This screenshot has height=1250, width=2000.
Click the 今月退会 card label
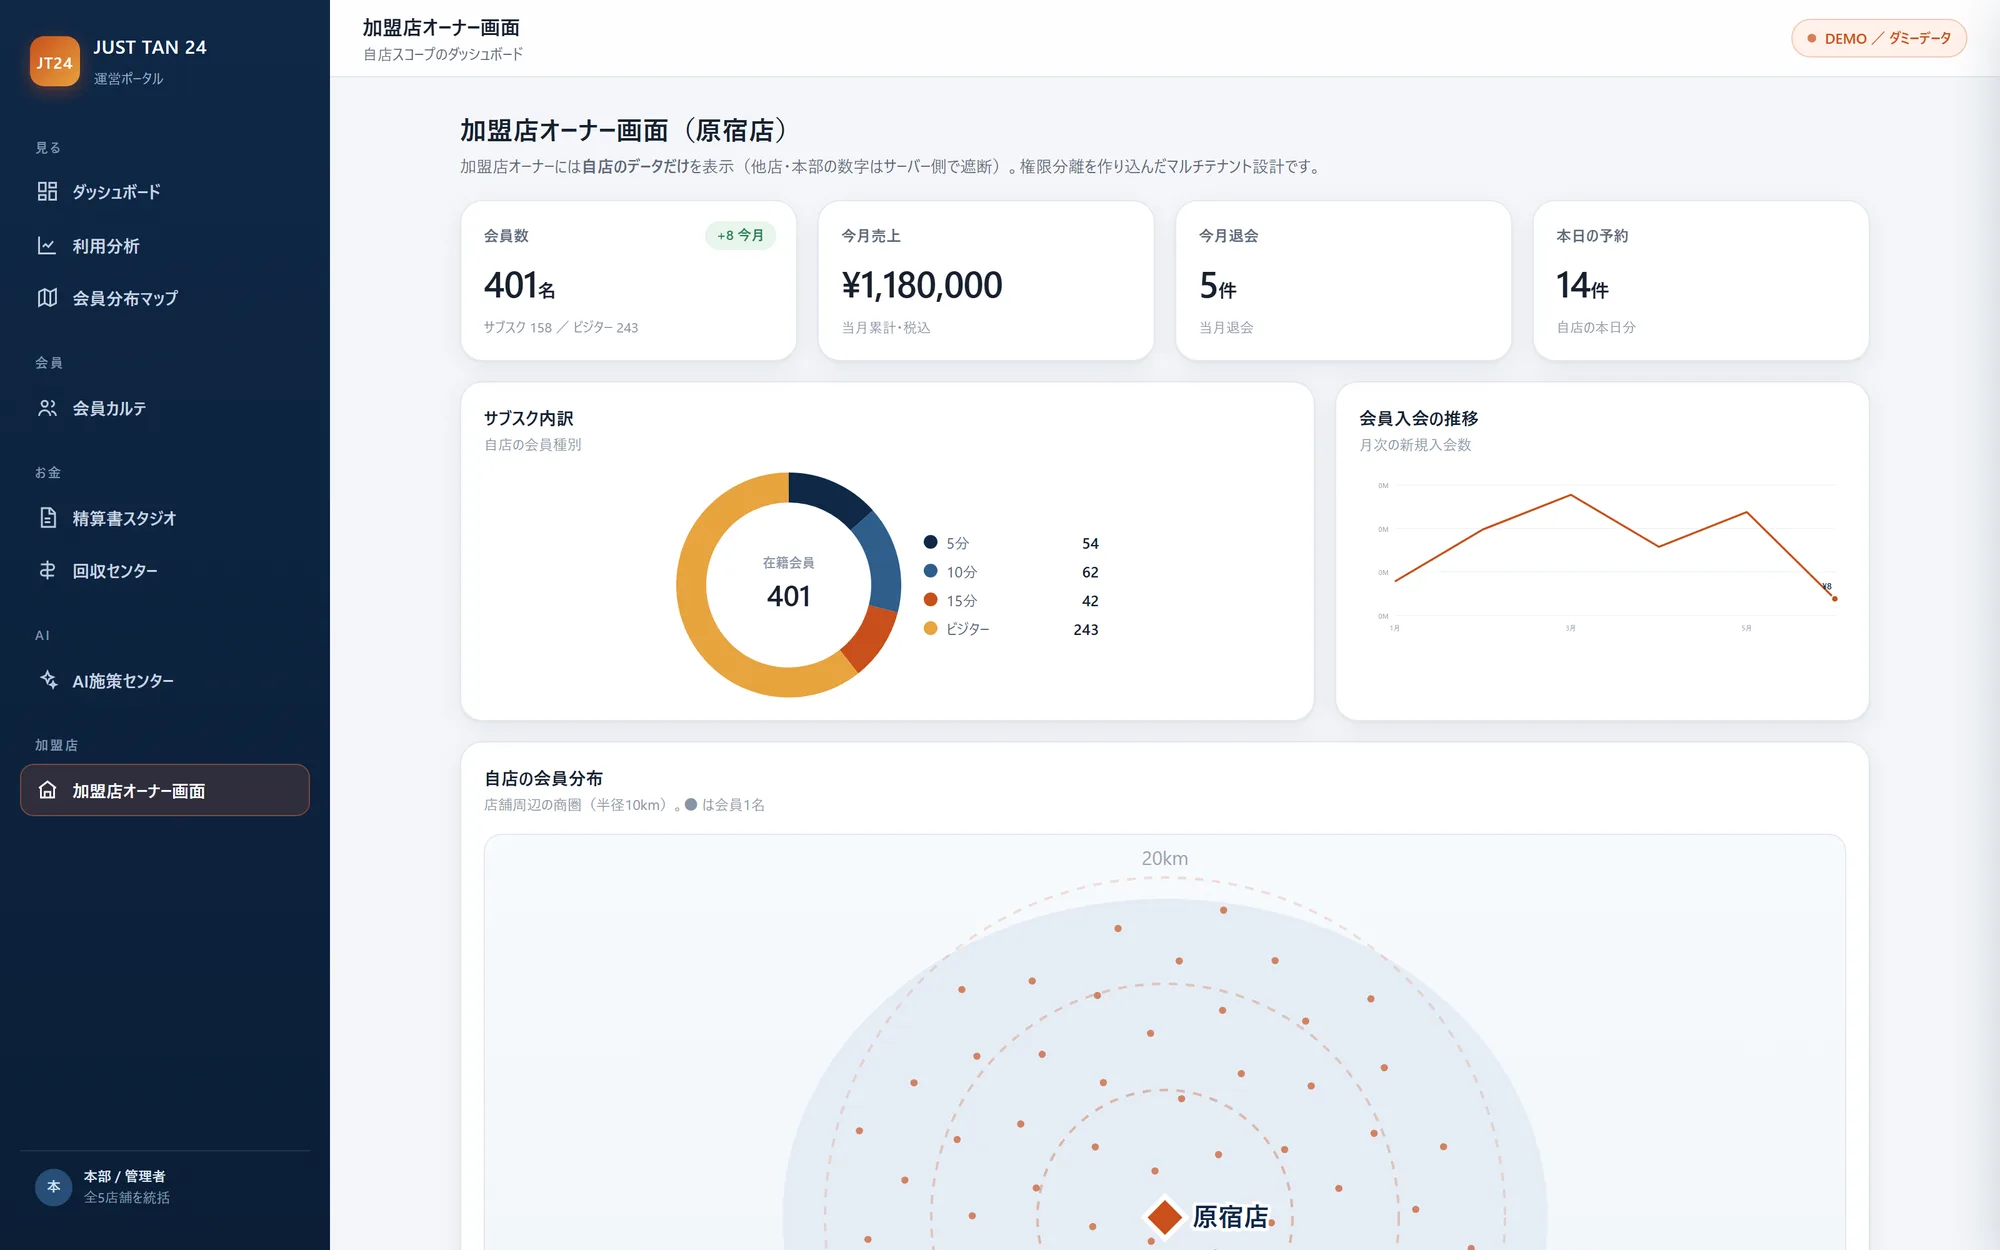pyautogui.click(x=1229, y=236)
